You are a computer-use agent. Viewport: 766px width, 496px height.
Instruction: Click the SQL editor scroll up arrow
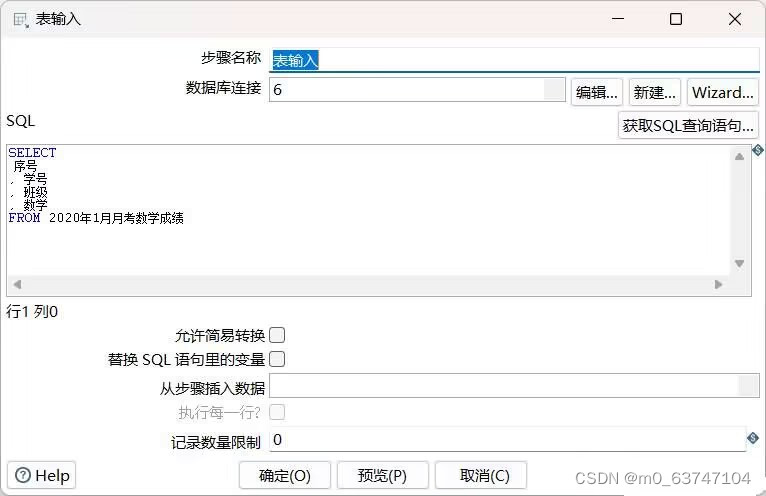point(739,156)
